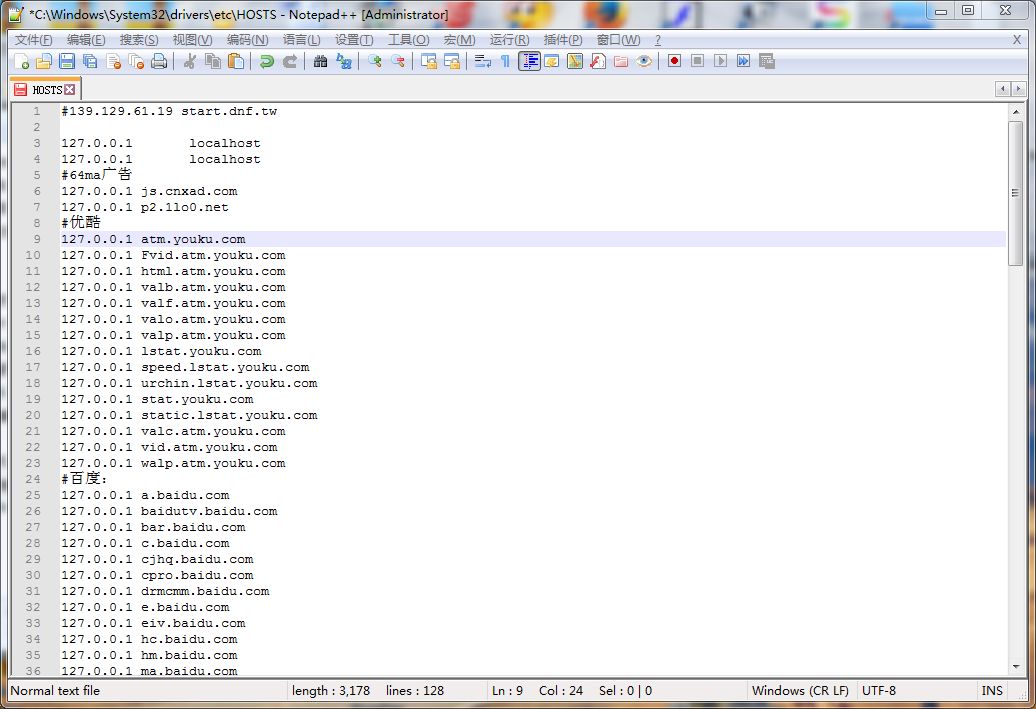Toggle word wrap from the toolbar
The image size is (1036, 709).
[483, 61]
